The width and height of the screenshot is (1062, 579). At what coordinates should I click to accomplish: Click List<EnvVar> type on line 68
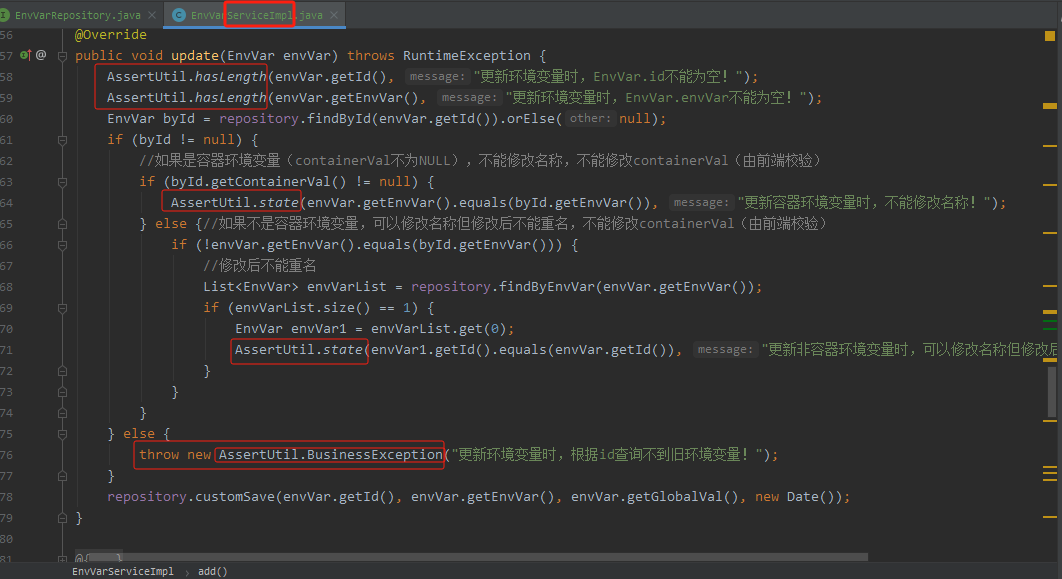pos(251,286)
